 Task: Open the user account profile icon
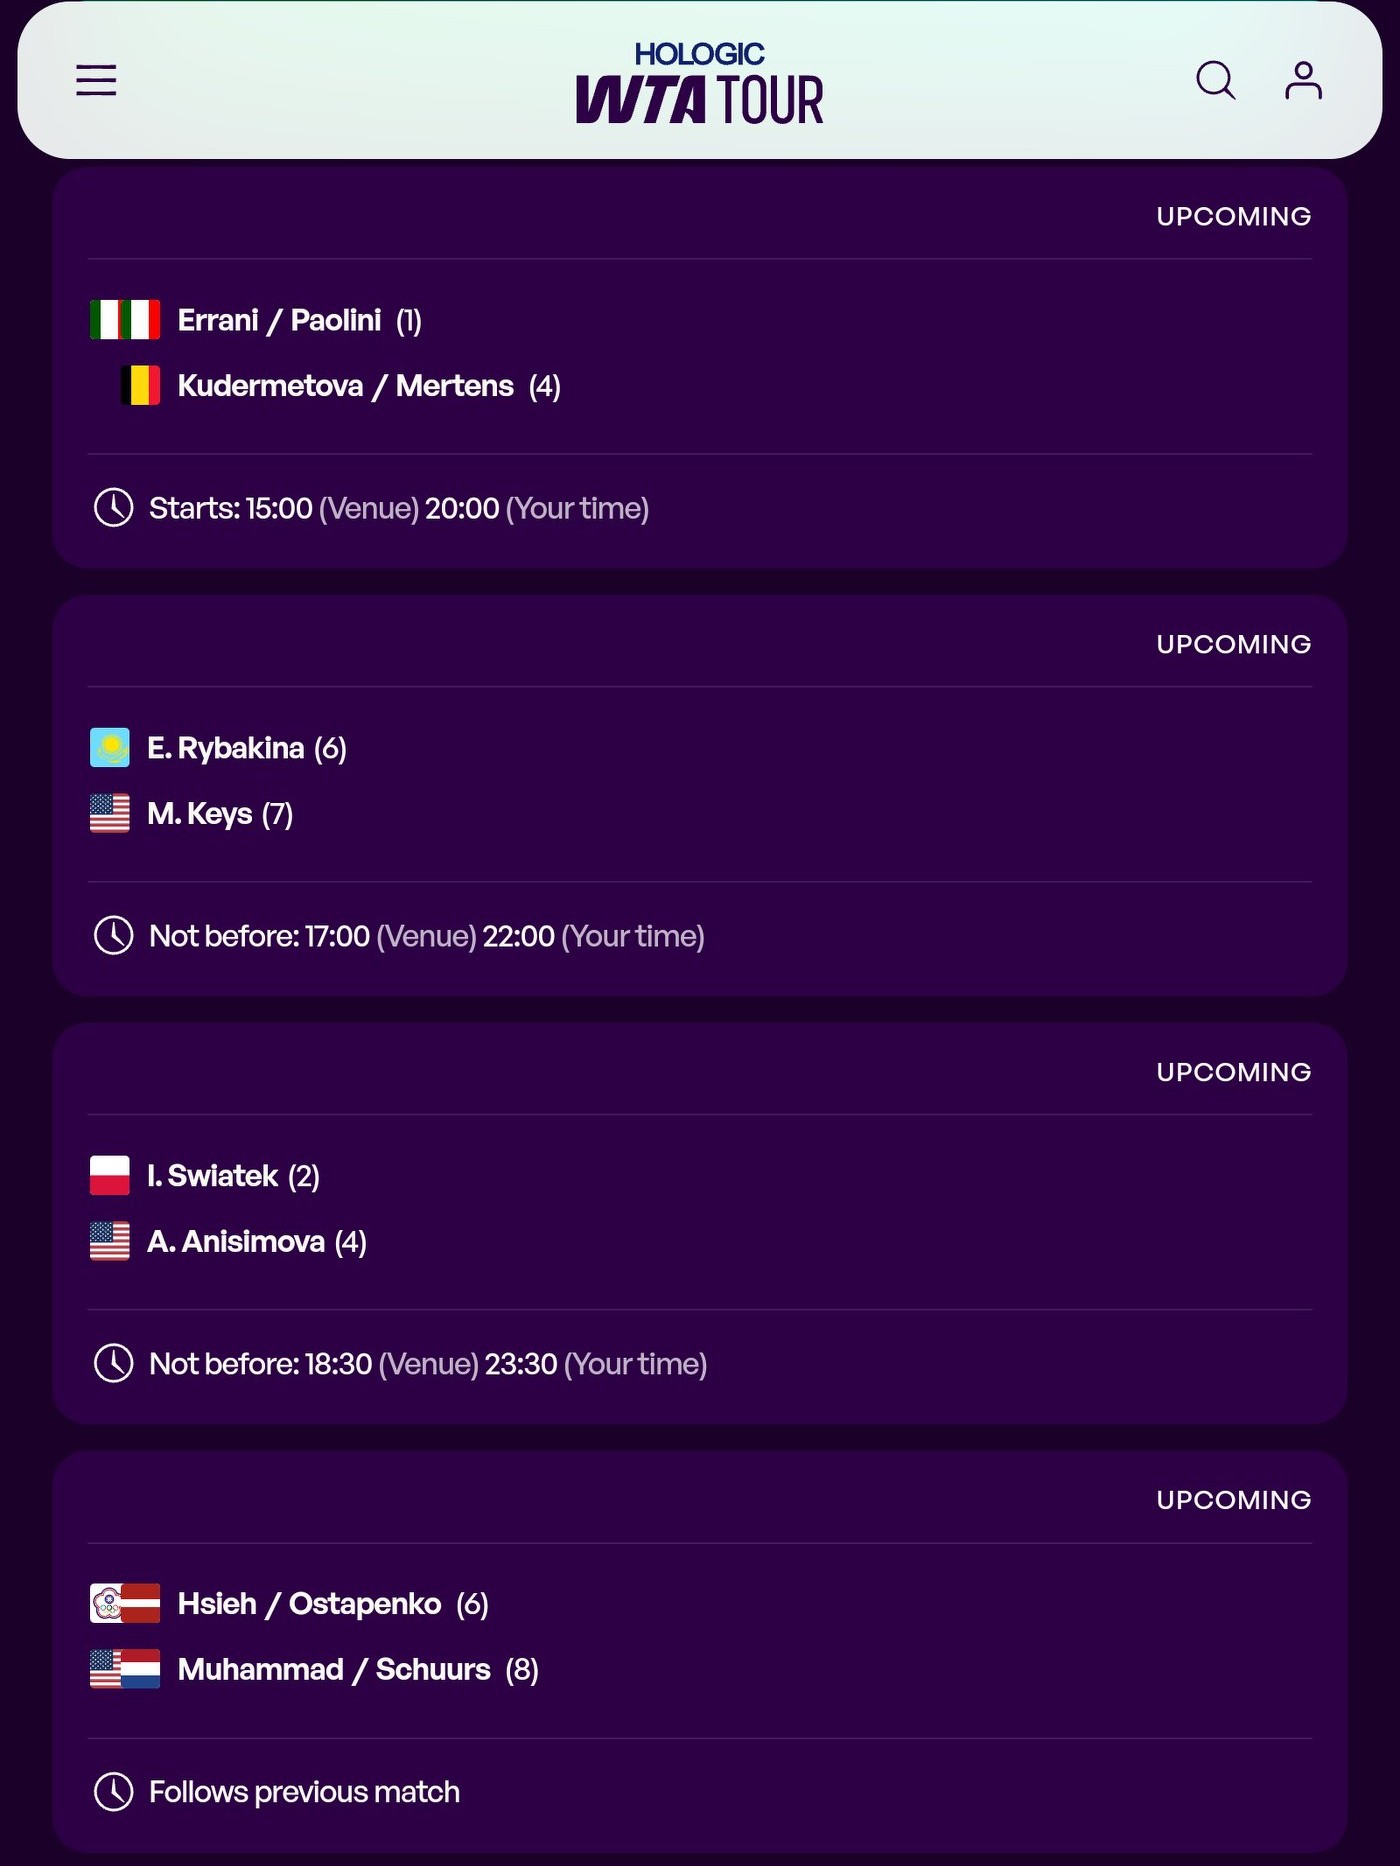[1303, 80]
